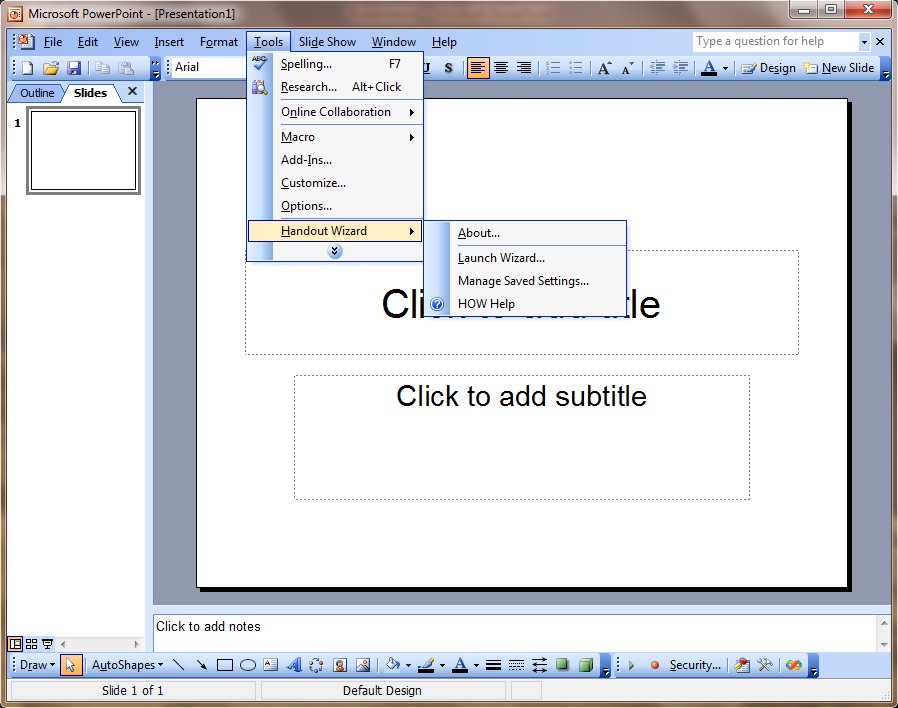
Task: Apply Font Color in Drawing toolbar
Action: click(460, 664)
